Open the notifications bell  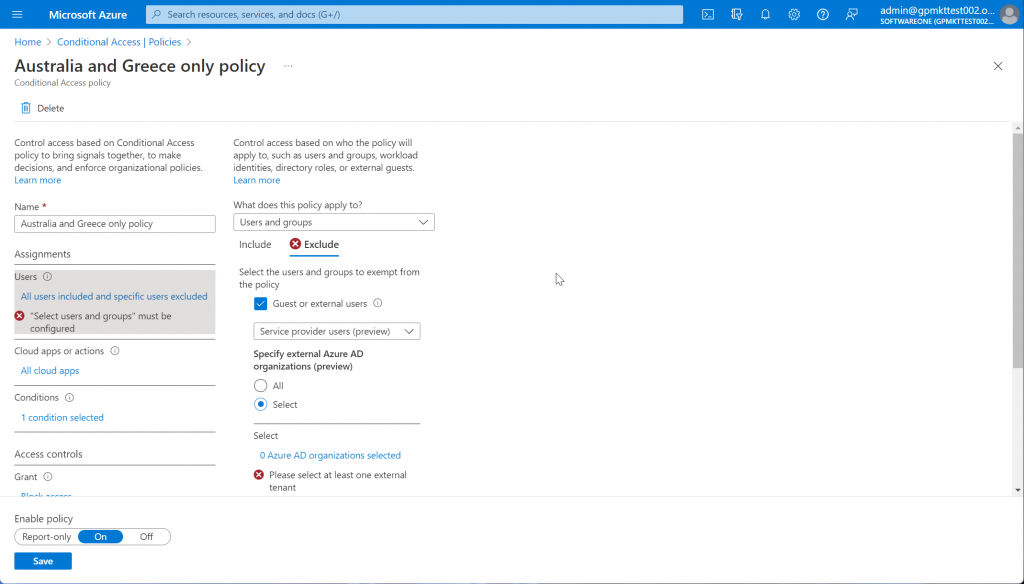click(x=765, y=14)
